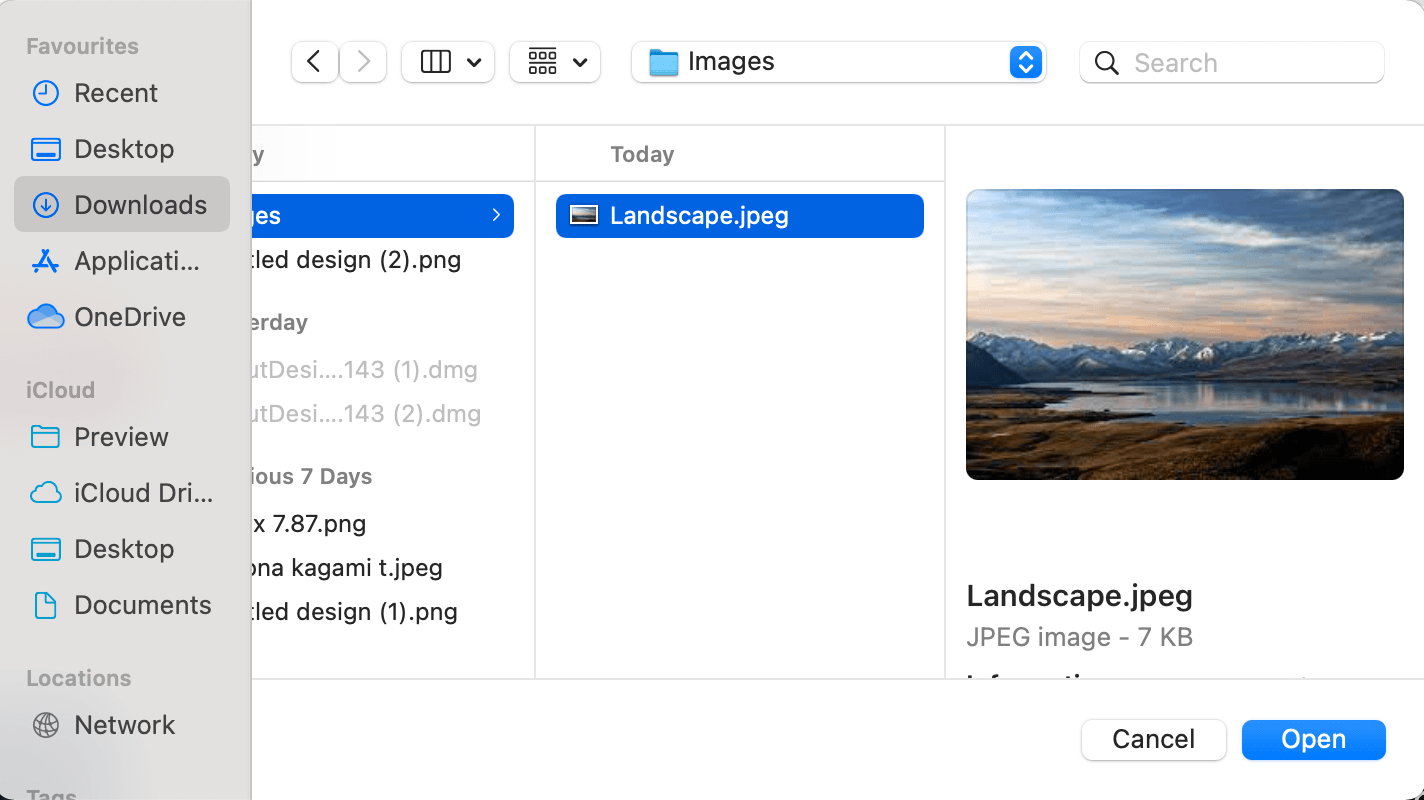
Task: Open Documents from the sidebar
Action: [x=142, y=605]
